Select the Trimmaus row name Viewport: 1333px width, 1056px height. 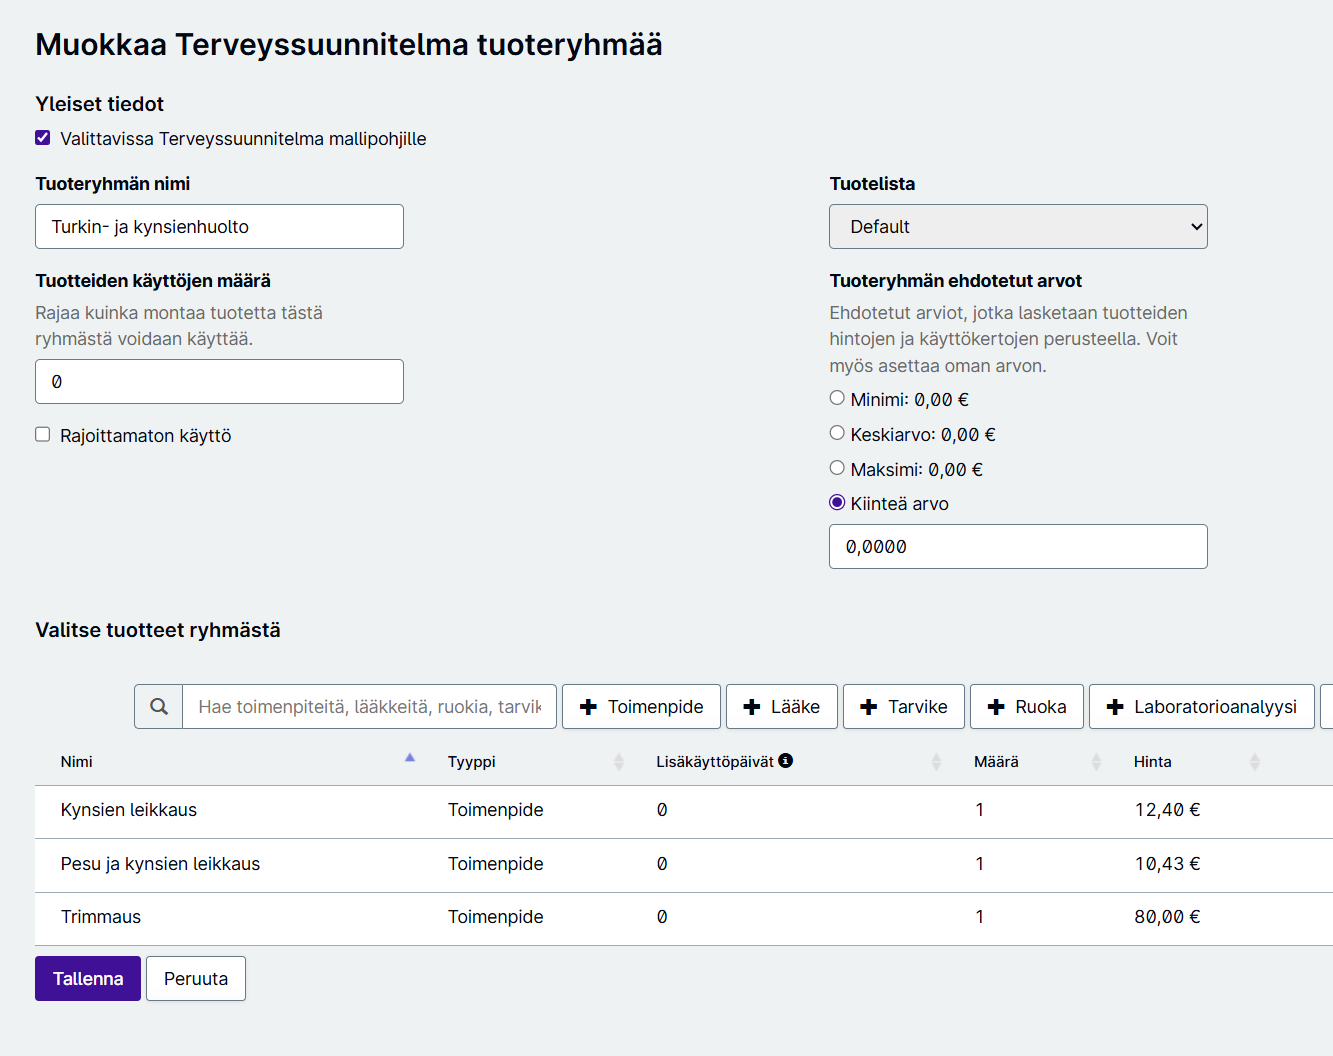pyautogui.click(x=101, y=917)
